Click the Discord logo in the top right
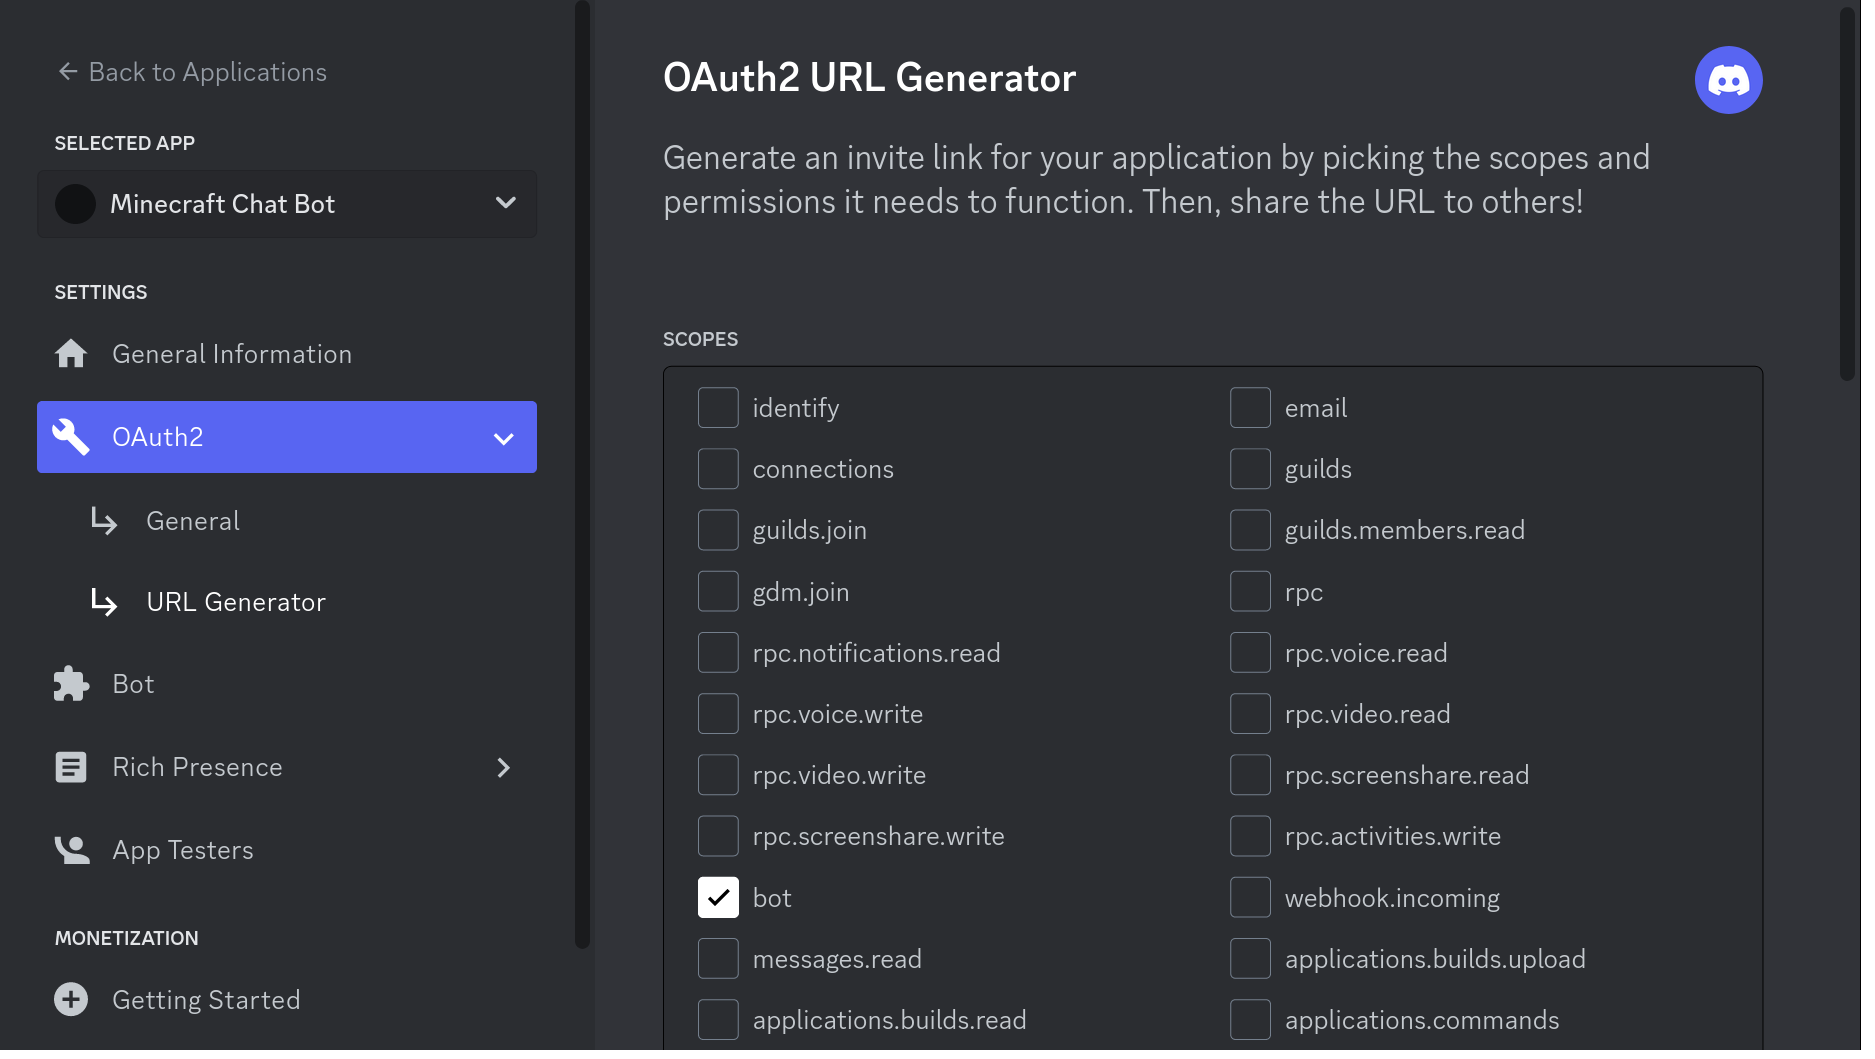Image resolution: width=1875 pixels, height=1059 pixels. coord(1728,80)
